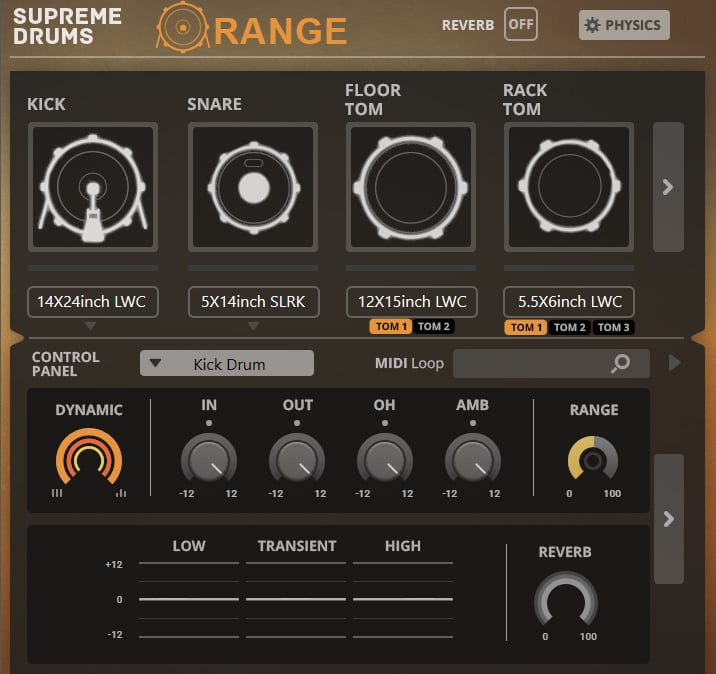Select Floor Tom TOM 1 tab
This screenshot has height=674, width=716.
[x=390, y=327]
